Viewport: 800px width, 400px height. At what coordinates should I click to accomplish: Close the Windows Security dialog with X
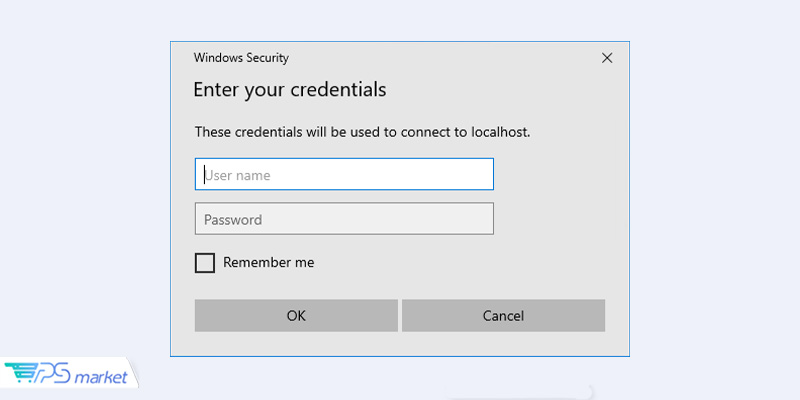(x=607, y=58)
